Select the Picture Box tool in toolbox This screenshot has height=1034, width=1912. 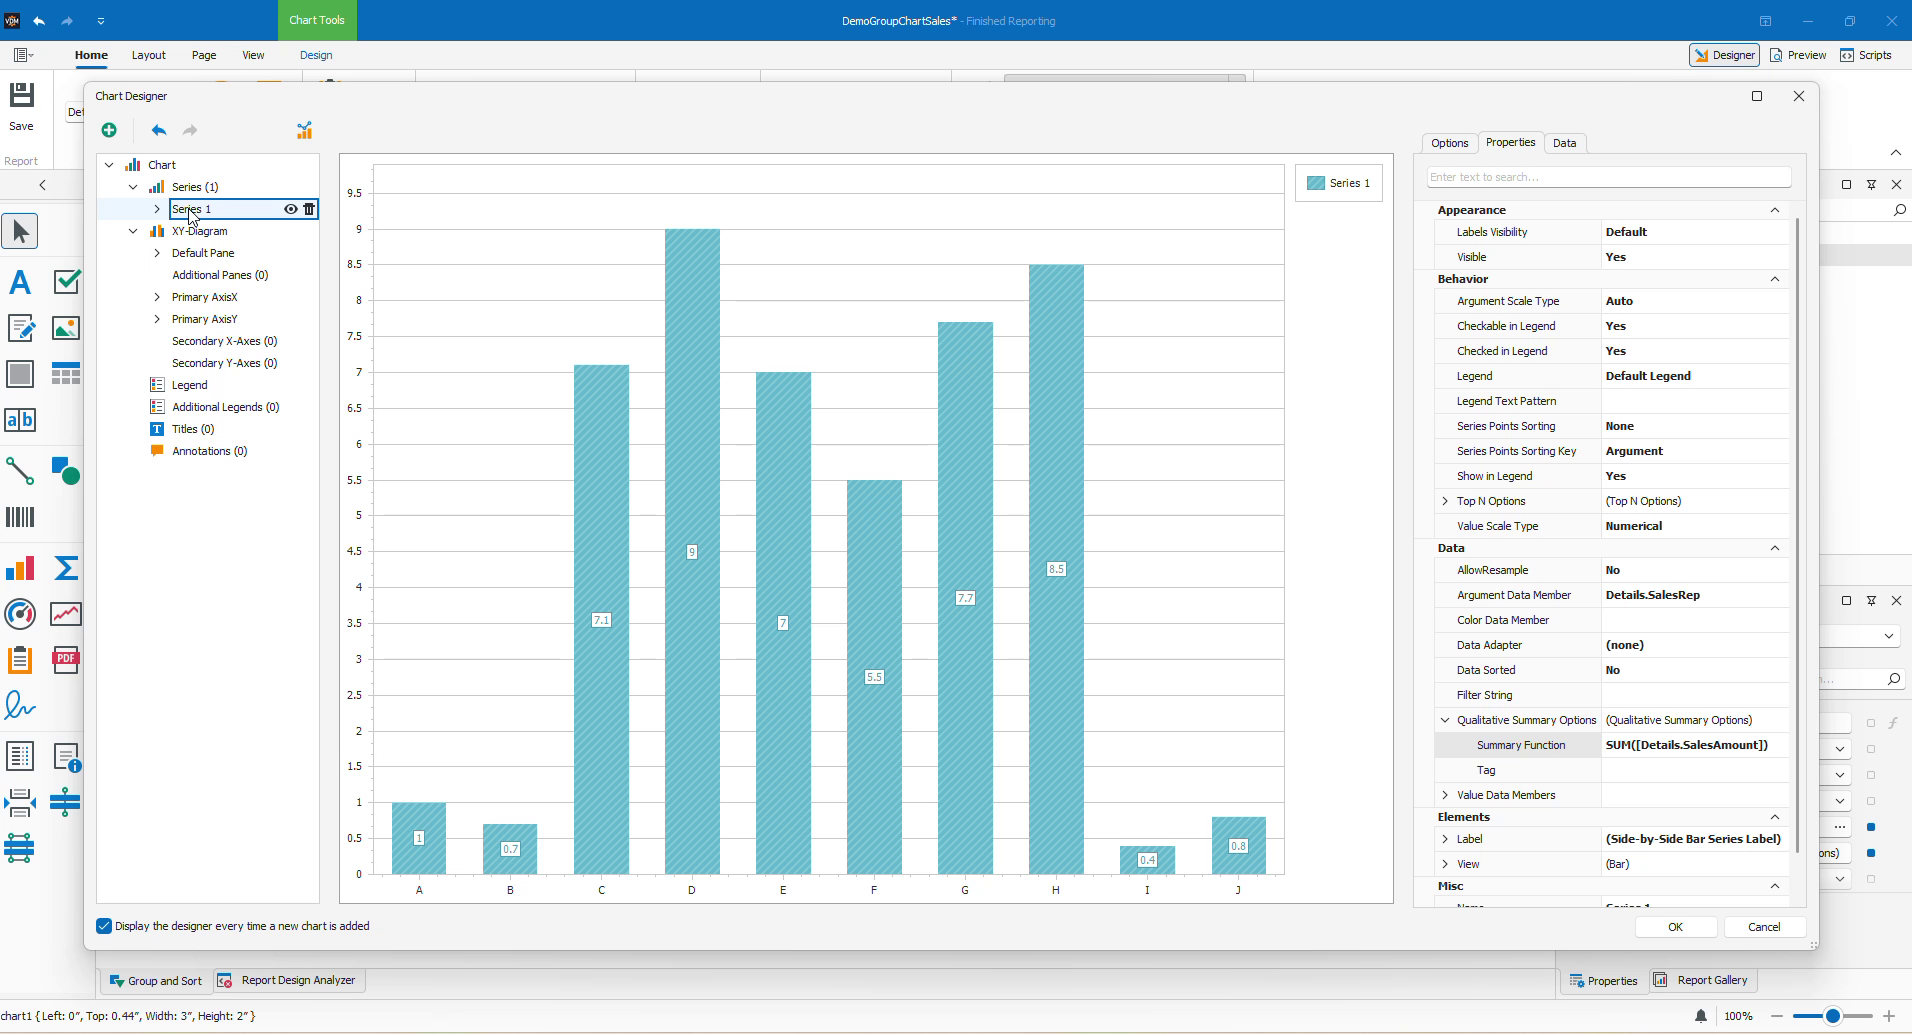66,328
